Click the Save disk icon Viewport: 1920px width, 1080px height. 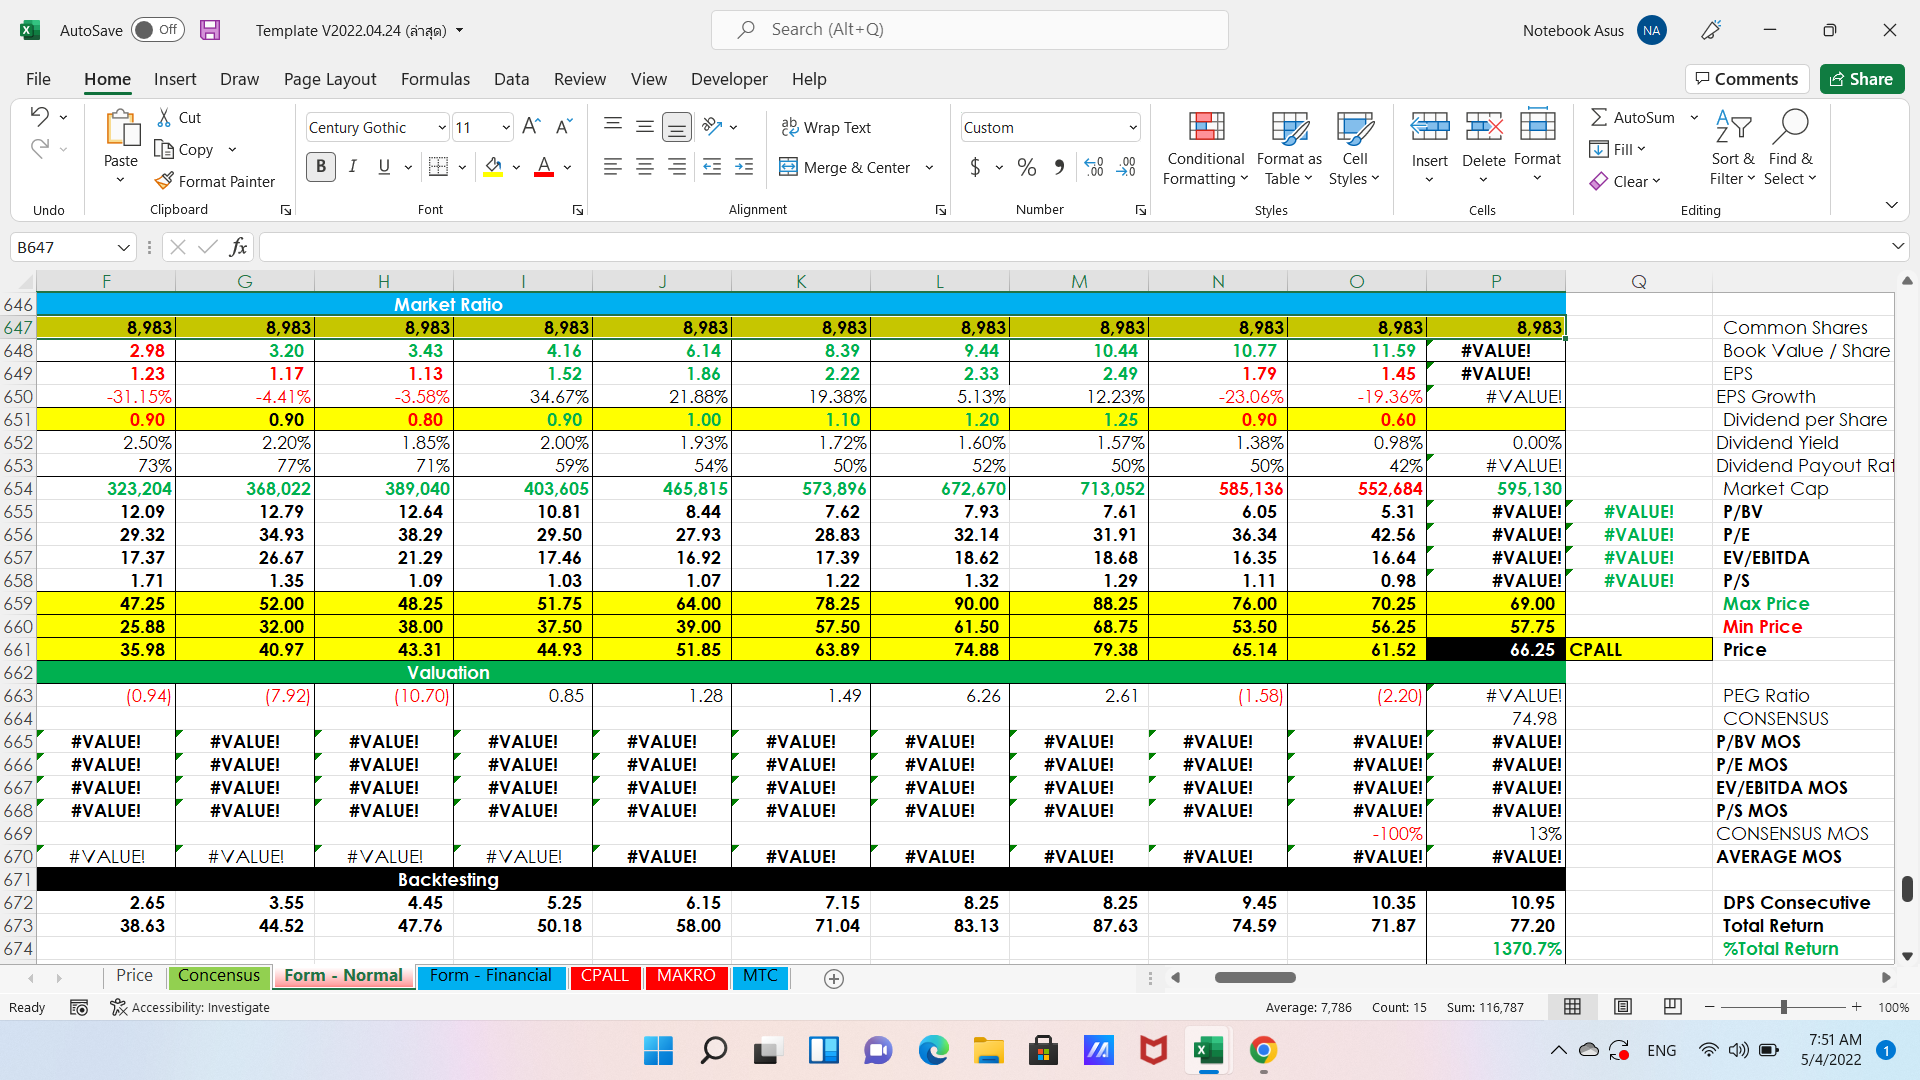(x=210, y=30)
